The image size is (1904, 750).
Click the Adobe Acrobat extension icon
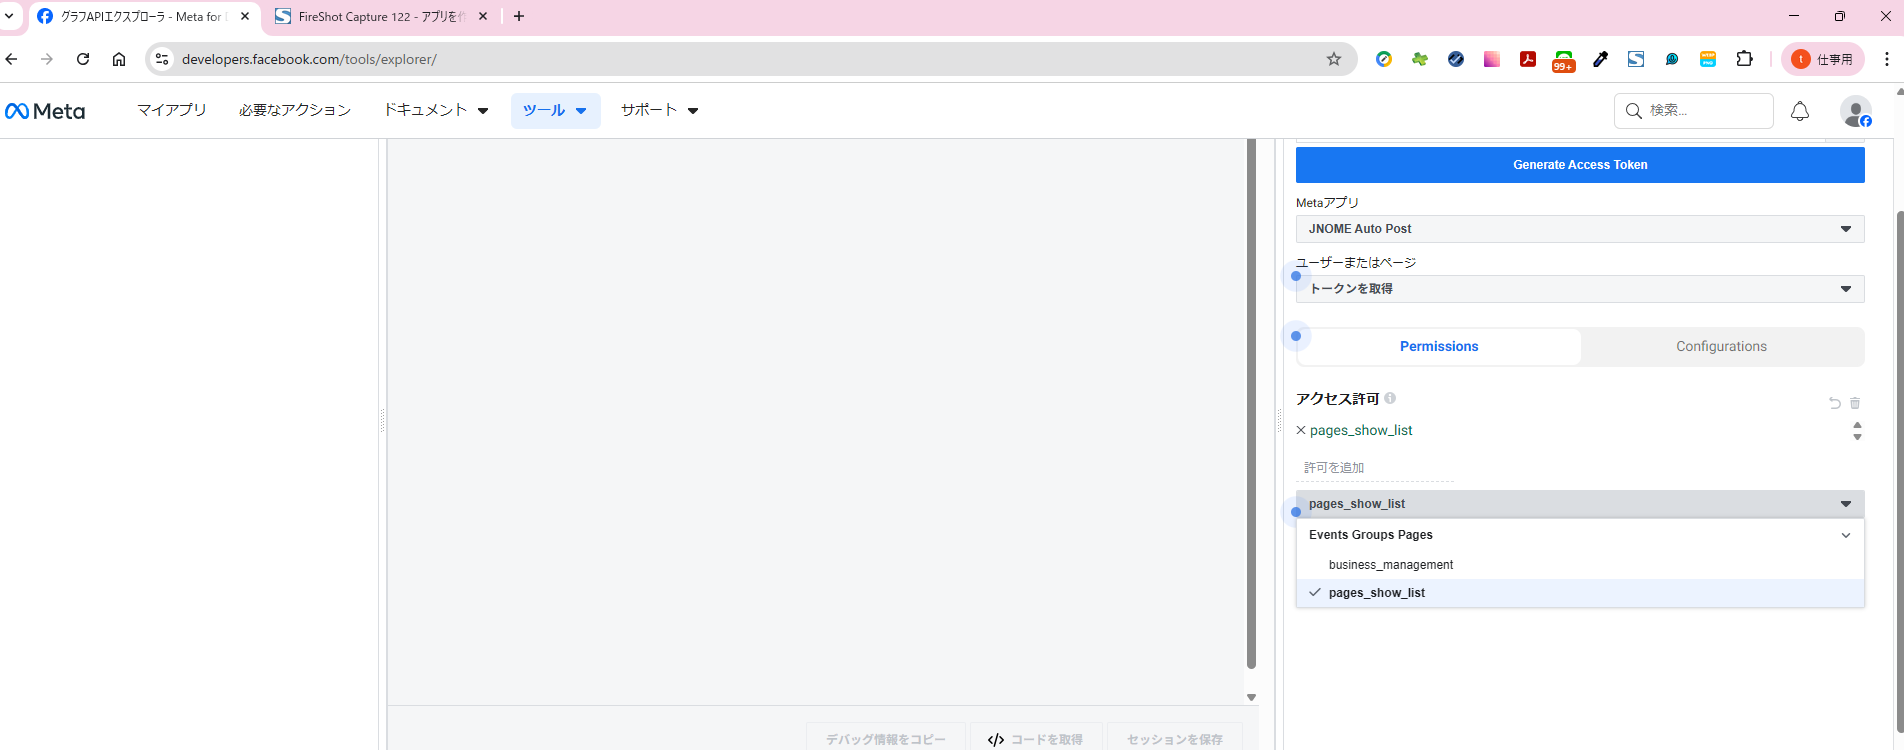(x=1528, y=59)
